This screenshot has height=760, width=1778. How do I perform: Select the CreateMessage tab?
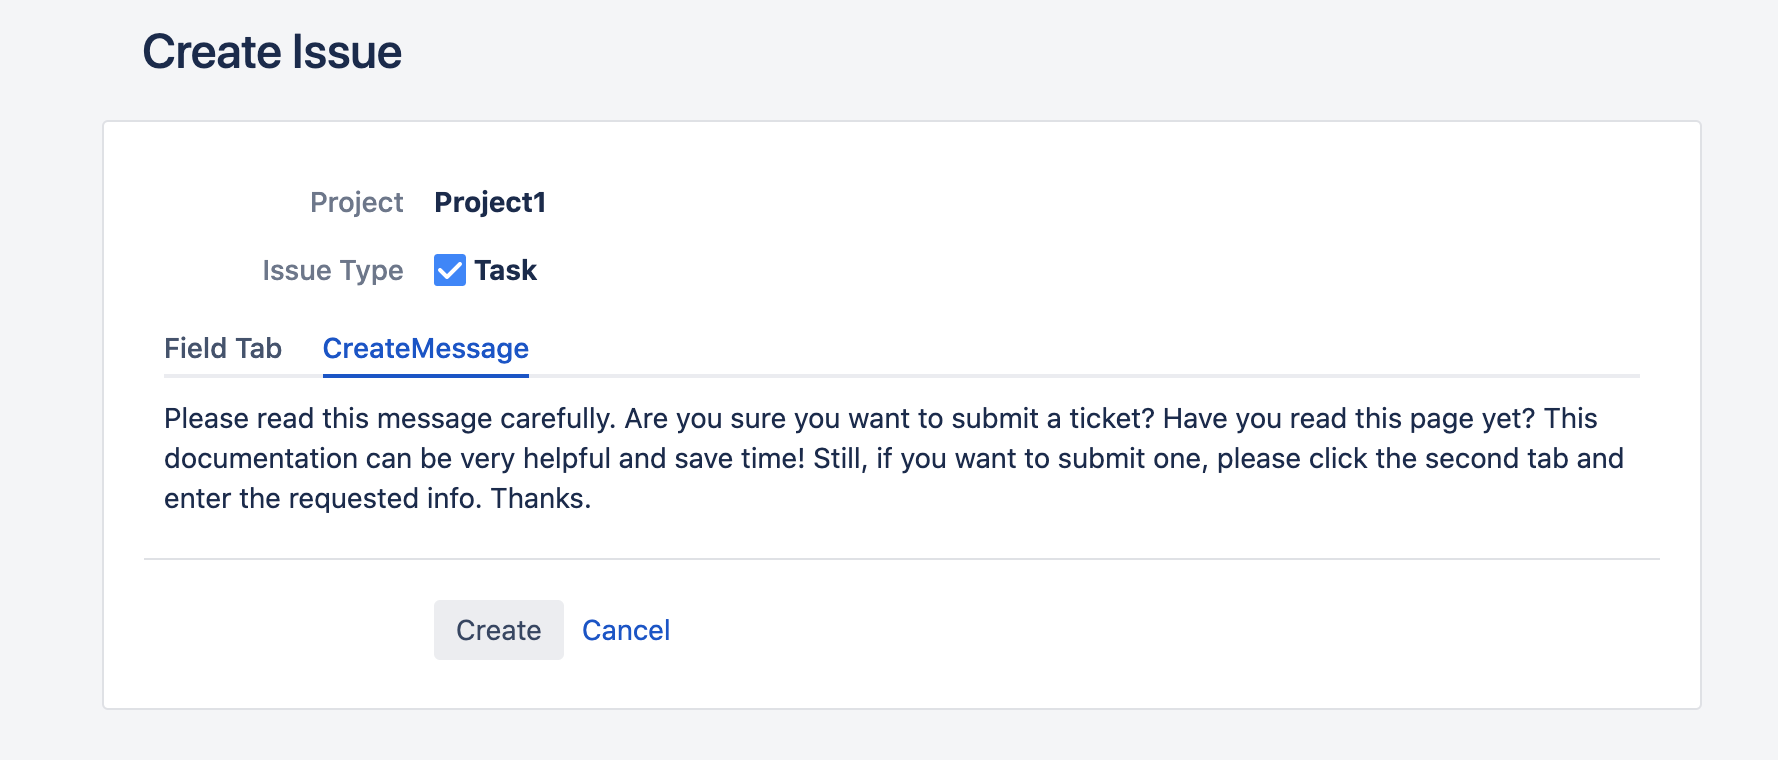click(x=425, y=348)
